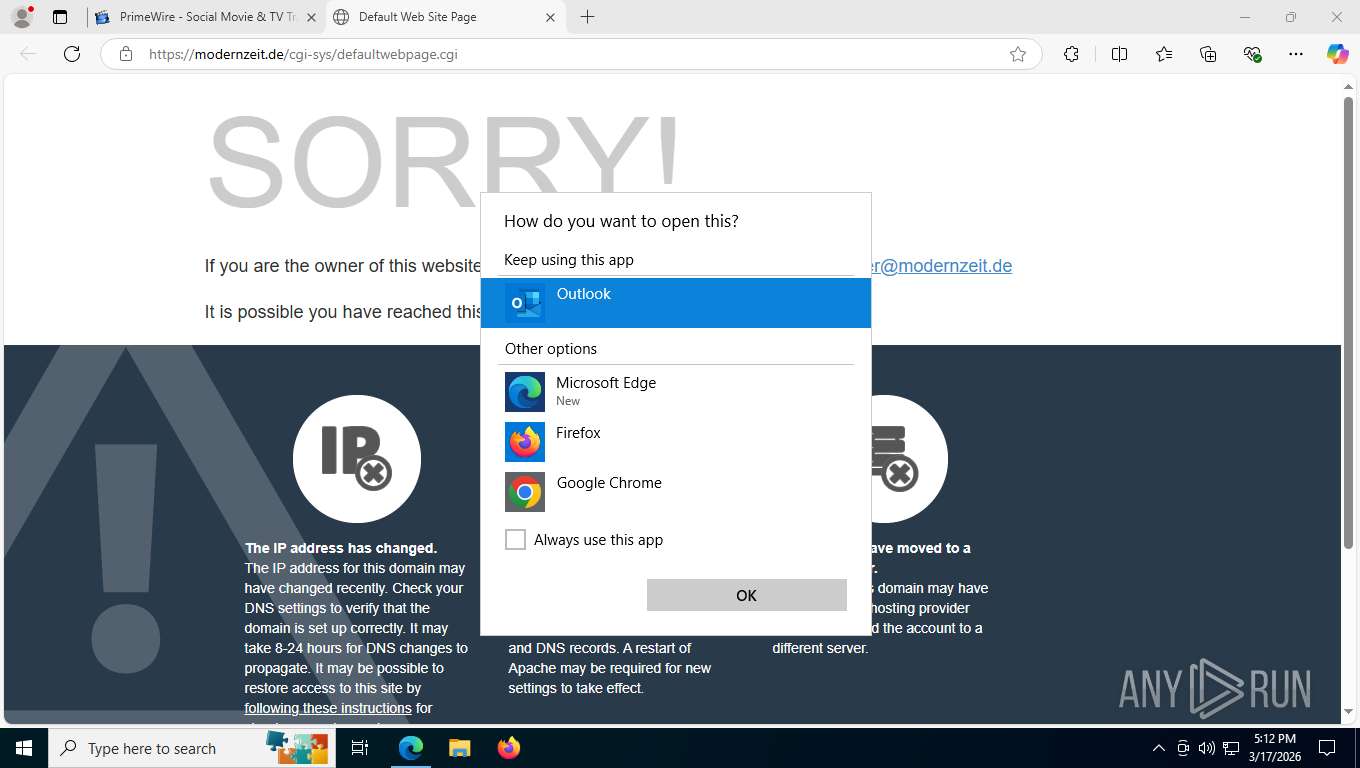This screenshot has width=1360, height=768.
Task: Follow the 'following these instructions' link
Action: tap(328, 708)
